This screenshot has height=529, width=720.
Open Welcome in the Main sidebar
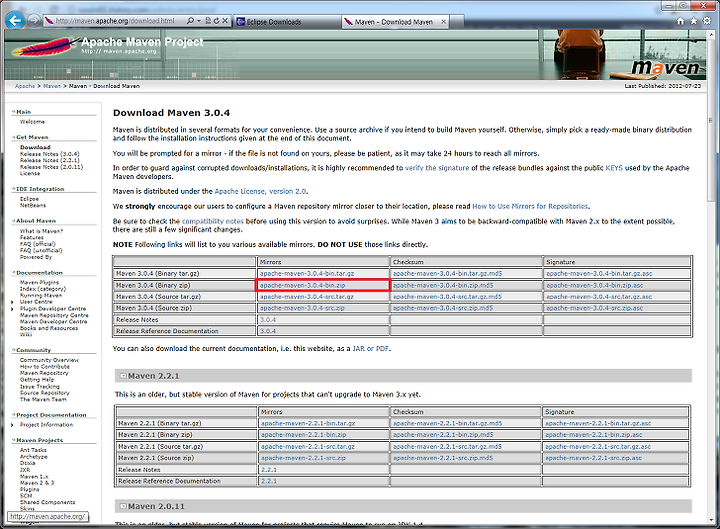pyautogui.click(x=32, y=122)
